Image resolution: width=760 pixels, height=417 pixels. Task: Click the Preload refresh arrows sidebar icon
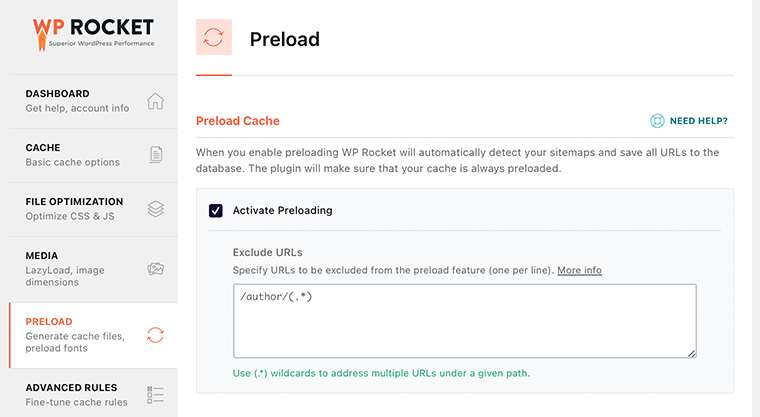click(x=156, y=335)
